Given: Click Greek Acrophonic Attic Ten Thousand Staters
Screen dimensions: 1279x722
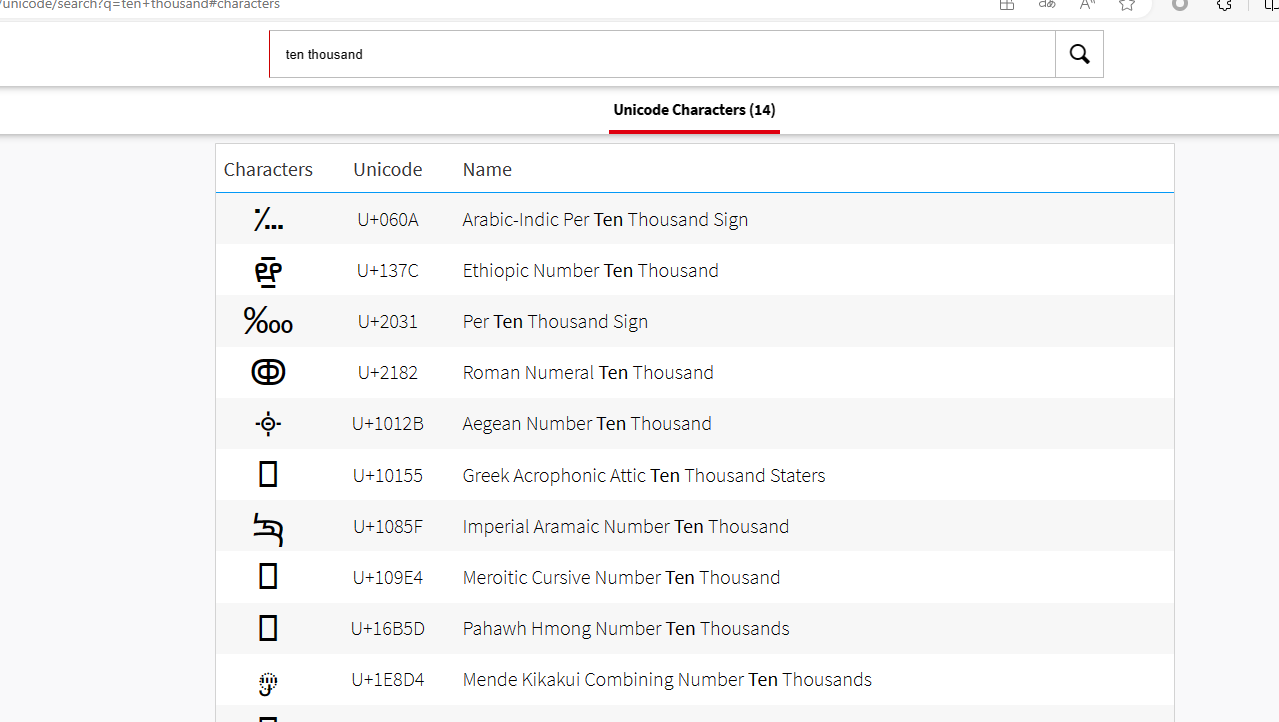Looking at the screenshot, I should coord(644,475).
